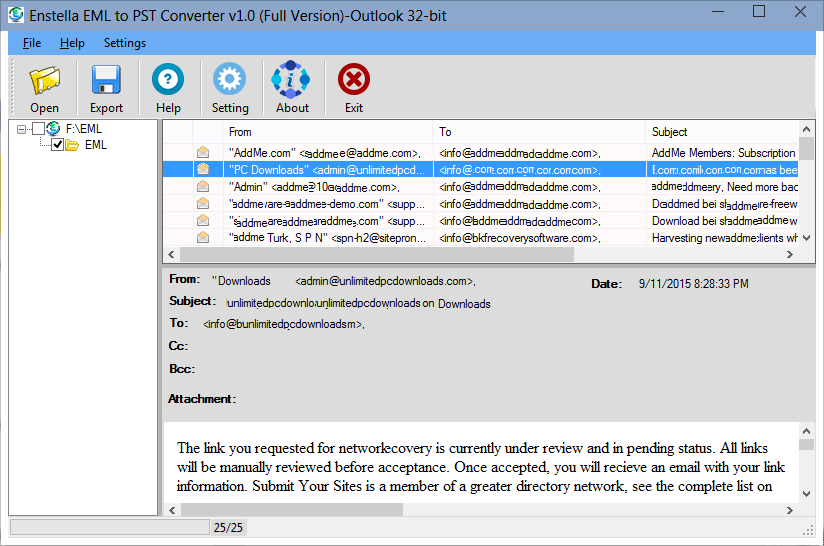This screenshot has height=546, width=824.
Task: Select the EML folder in tree
Action: tap(96, 145)
